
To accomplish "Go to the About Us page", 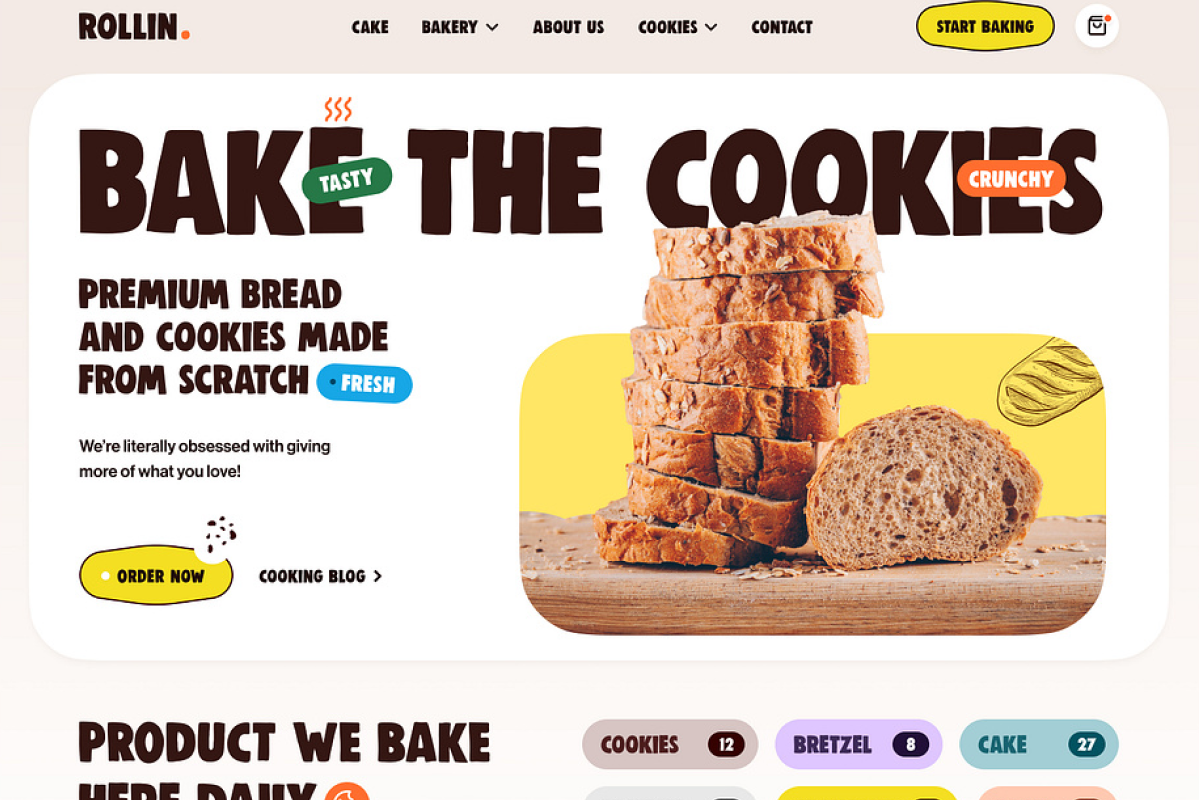I will coord(568,27).
